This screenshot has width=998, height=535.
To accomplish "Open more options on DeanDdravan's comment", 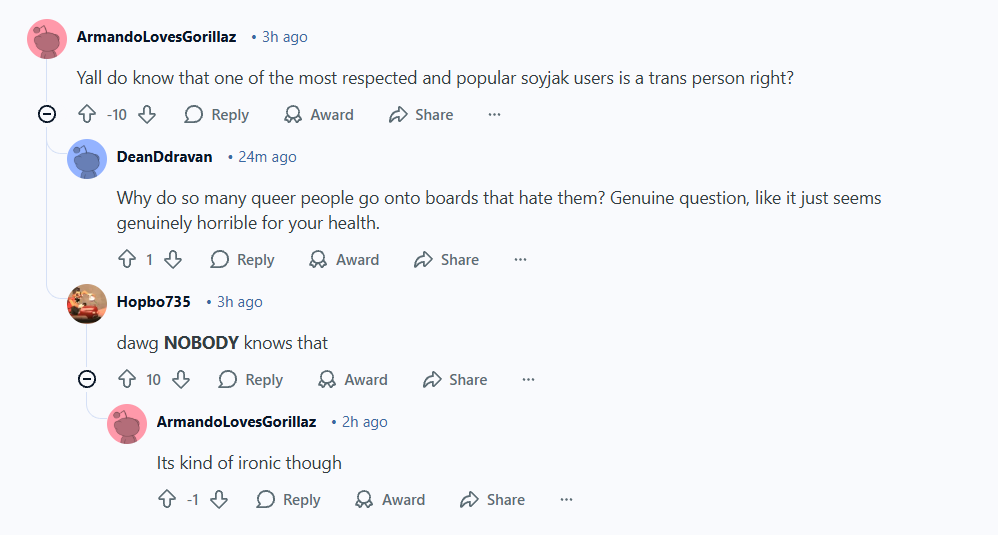I will point(520,260).
